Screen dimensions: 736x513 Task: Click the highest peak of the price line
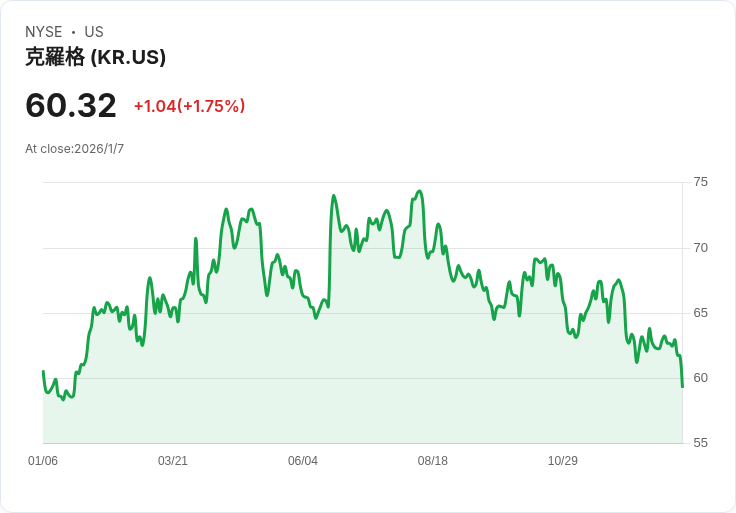420,191
